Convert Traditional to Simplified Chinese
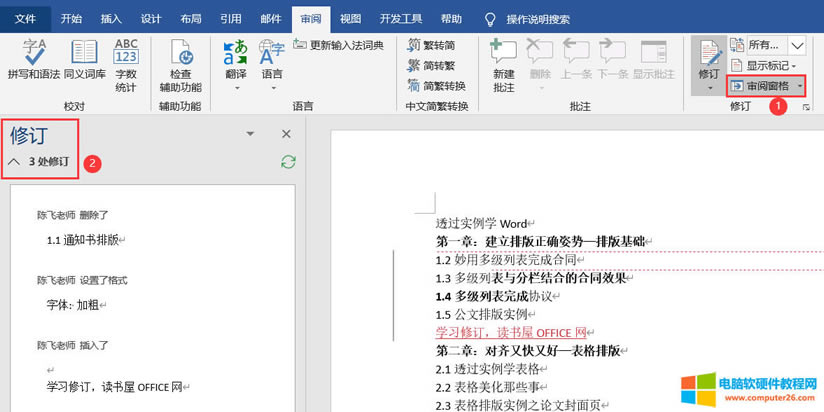The image size is (824, 412). (x=431, y=45)
